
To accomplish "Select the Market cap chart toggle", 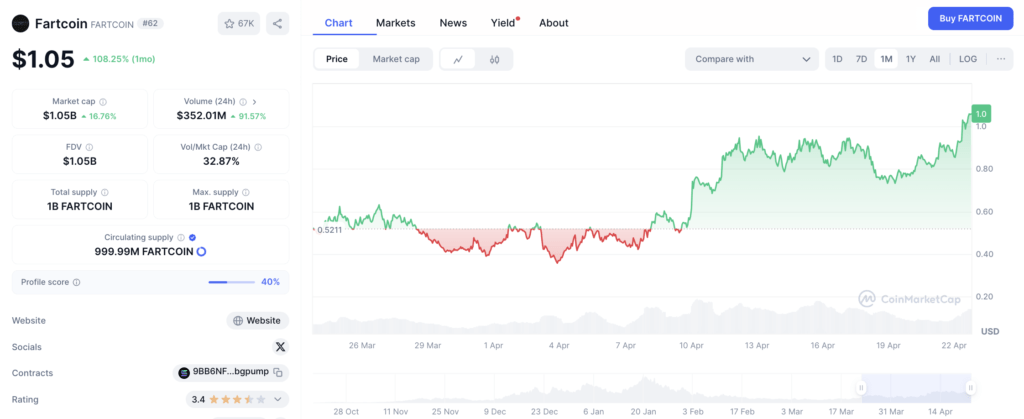I will coord(396,59).
